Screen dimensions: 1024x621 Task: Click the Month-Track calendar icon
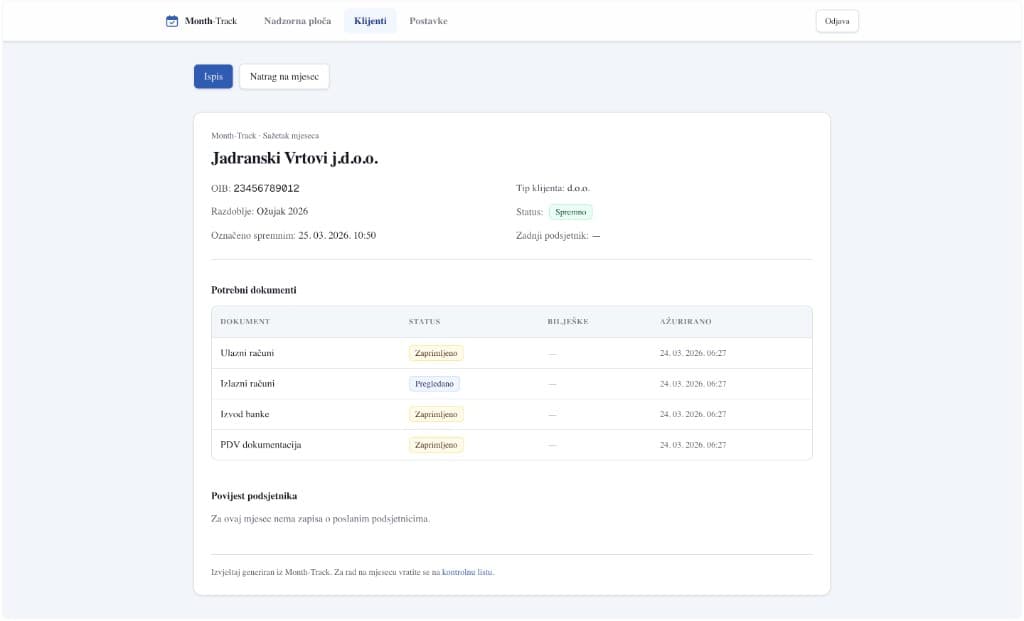[x=170, y=20]
